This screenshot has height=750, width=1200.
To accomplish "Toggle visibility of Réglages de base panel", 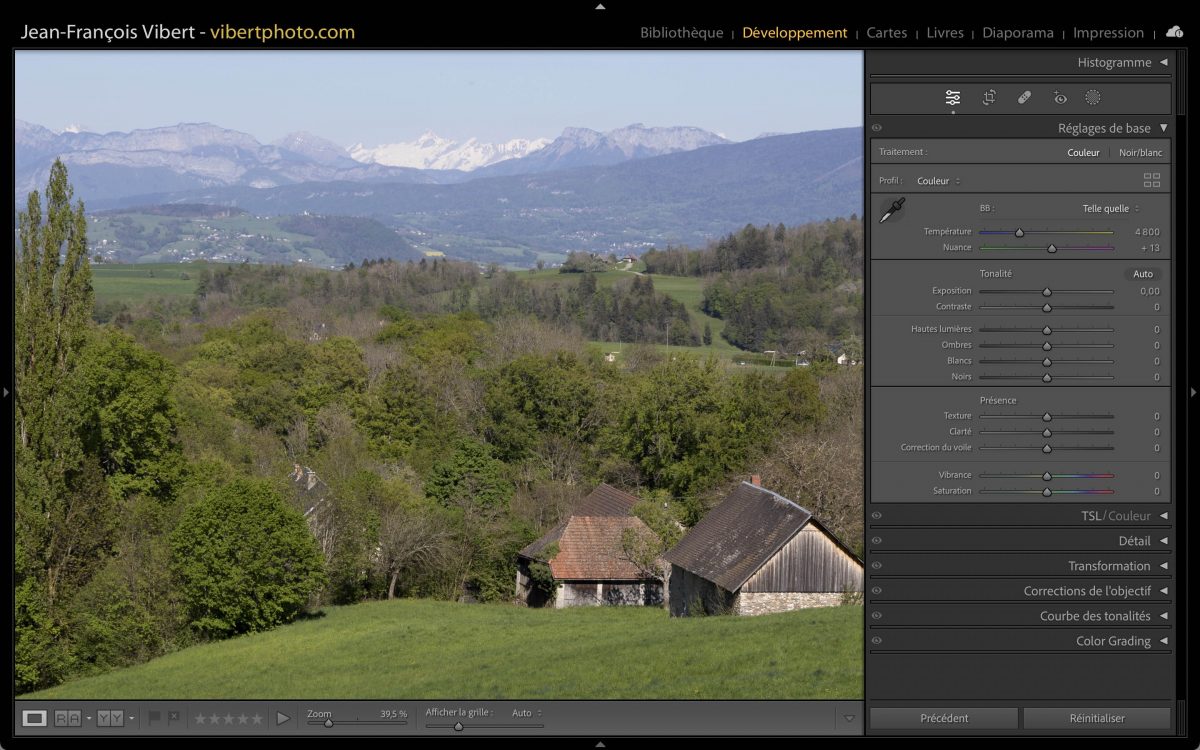I will [877, 128].
